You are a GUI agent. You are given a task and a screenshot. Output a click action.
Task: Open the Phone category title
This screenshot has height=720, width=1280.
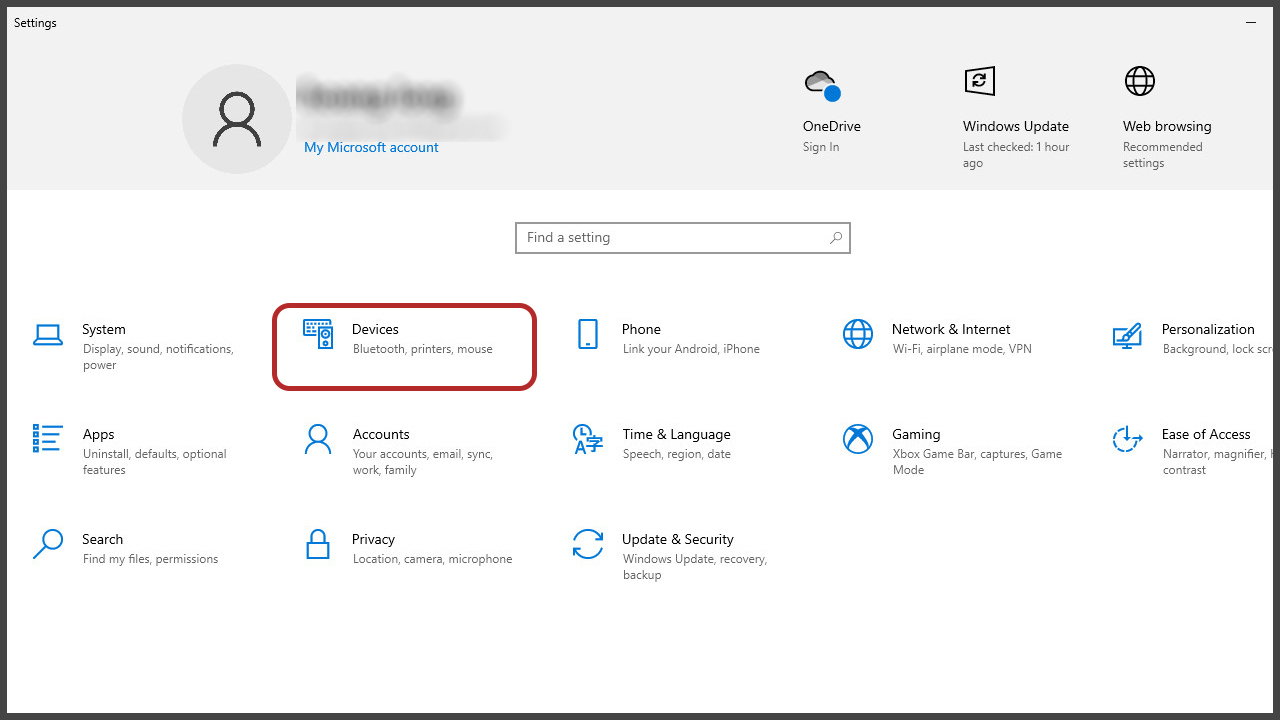coord(641,329)
